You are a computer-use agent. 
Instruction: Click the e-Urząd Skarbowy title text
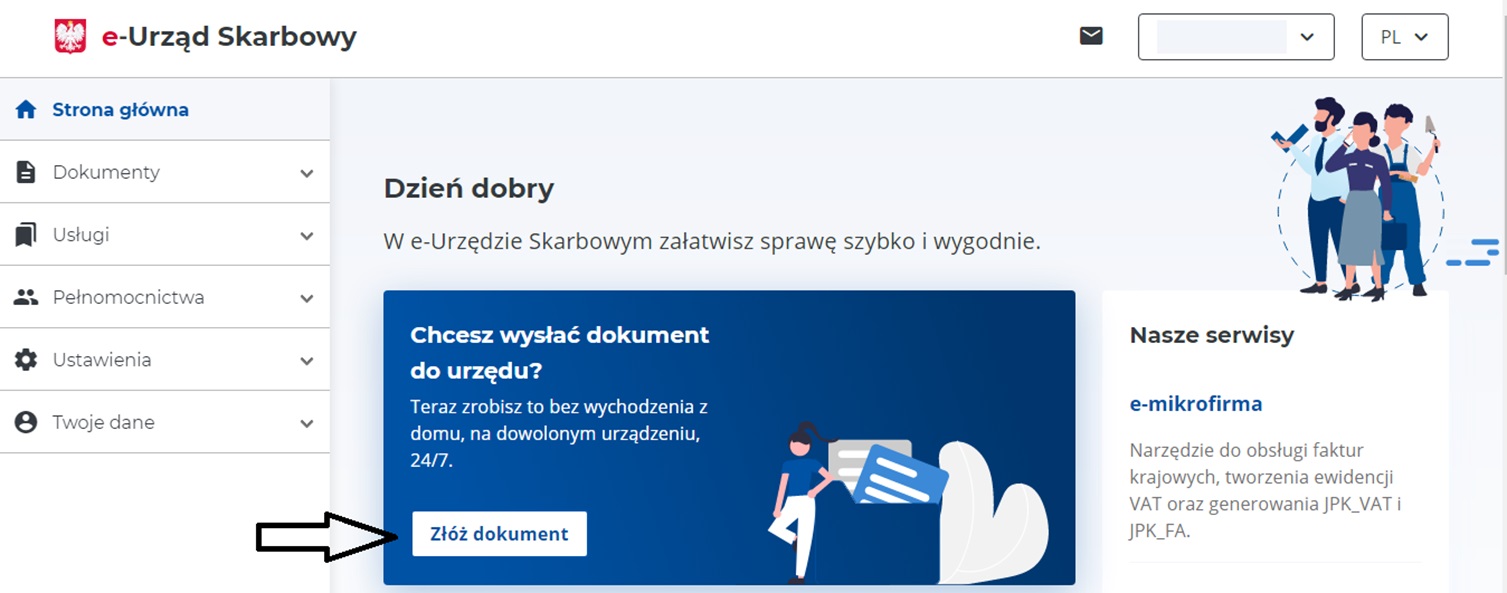(229, 37)
